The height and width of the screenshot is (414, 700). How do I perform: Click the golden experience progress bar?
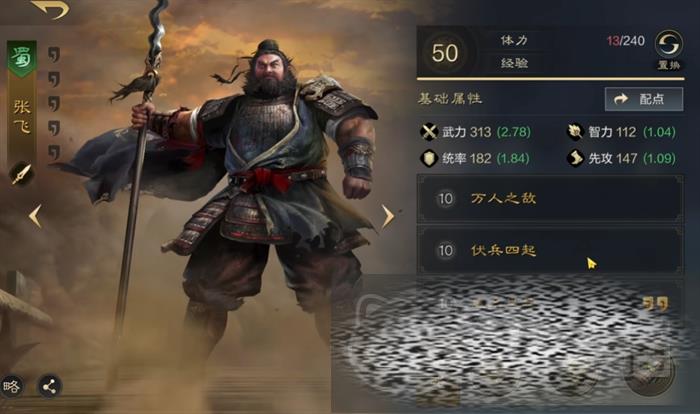[x=550, y=79]
